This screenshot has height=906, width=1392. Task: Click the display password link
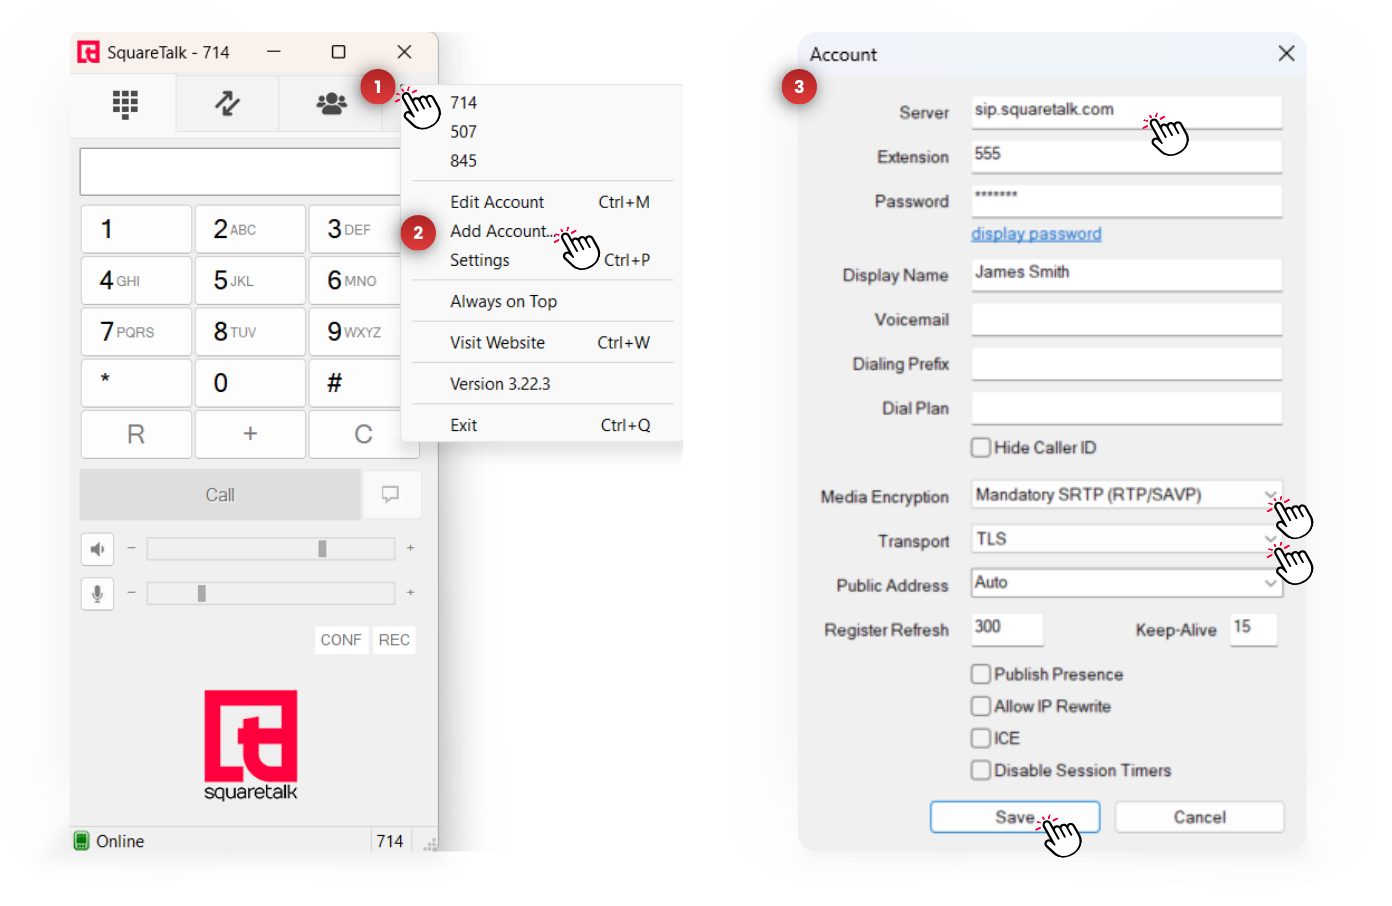click(x=1036, y=234)
